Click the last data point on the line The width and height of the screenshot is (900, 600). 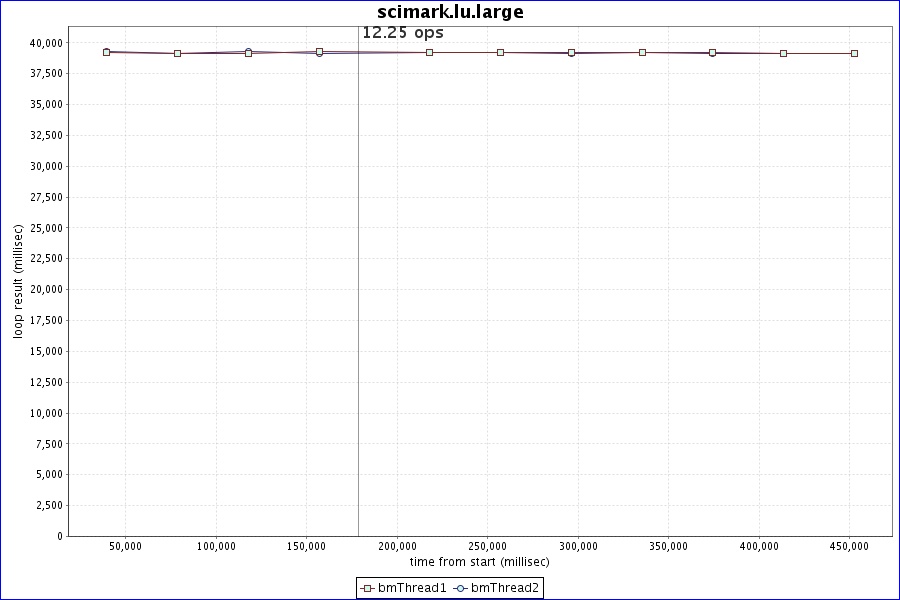pos(854,53)
